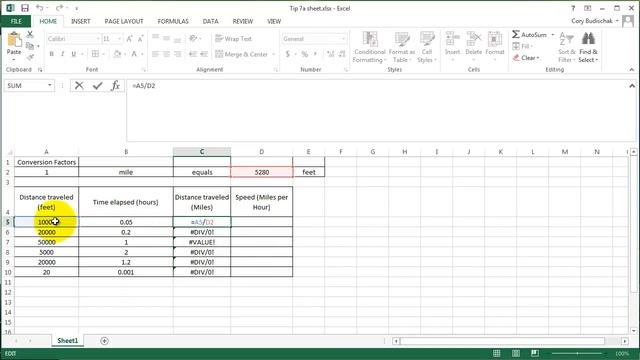Click Cell Styles icon
640x360 pixels.
pos(427,40)
